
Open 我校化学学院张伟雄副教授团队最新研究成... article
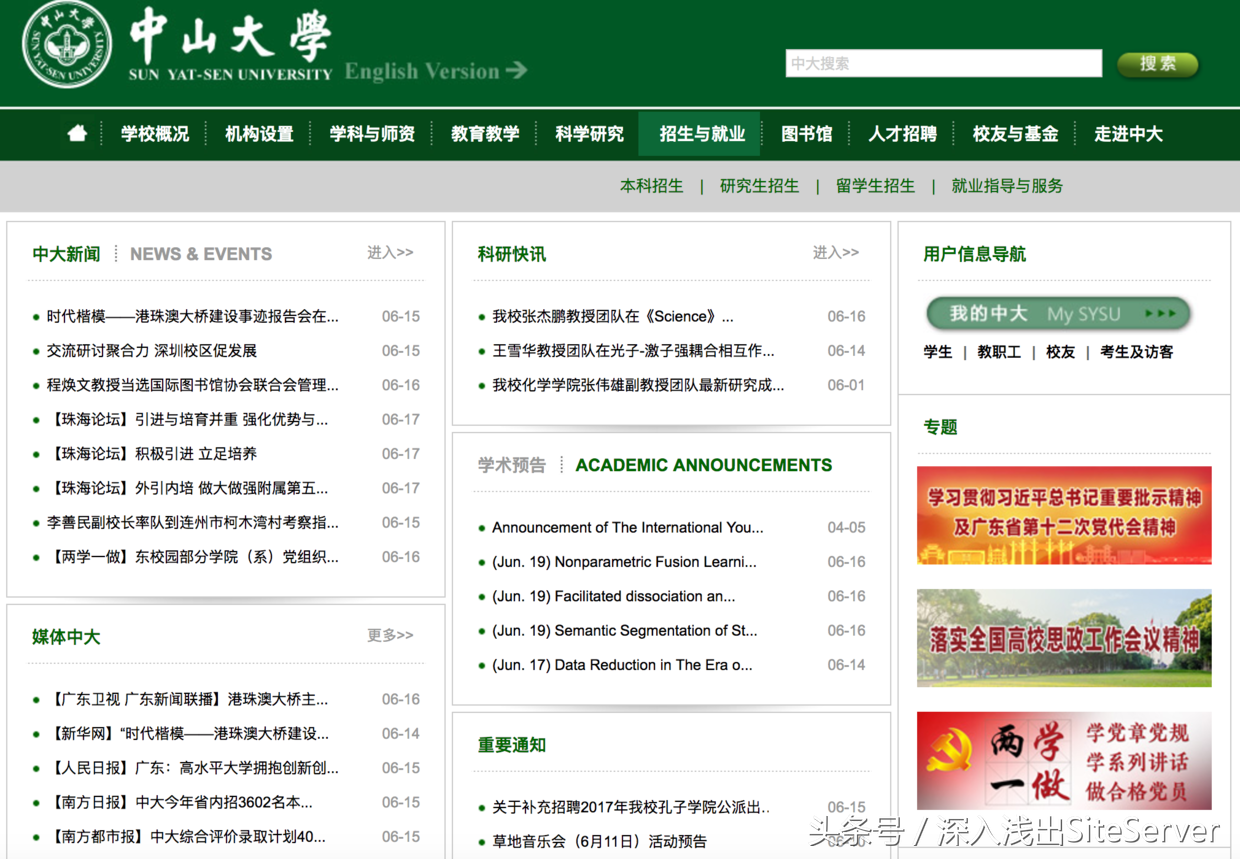pos(638,385)
